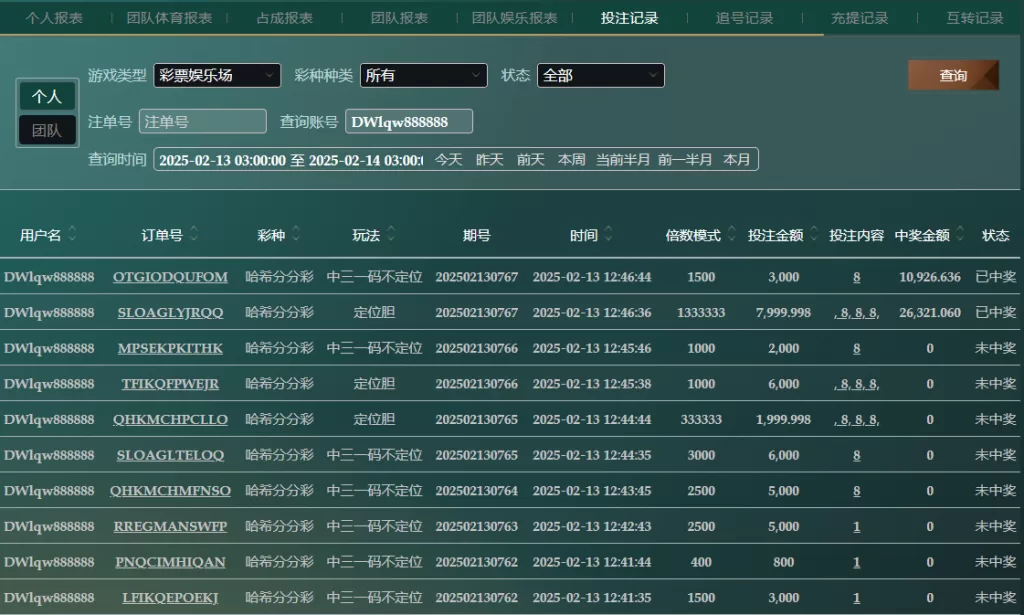
Task: Open order SLOAGLYJRQQ
Action: pyautogui.click(x=170, y=313)
